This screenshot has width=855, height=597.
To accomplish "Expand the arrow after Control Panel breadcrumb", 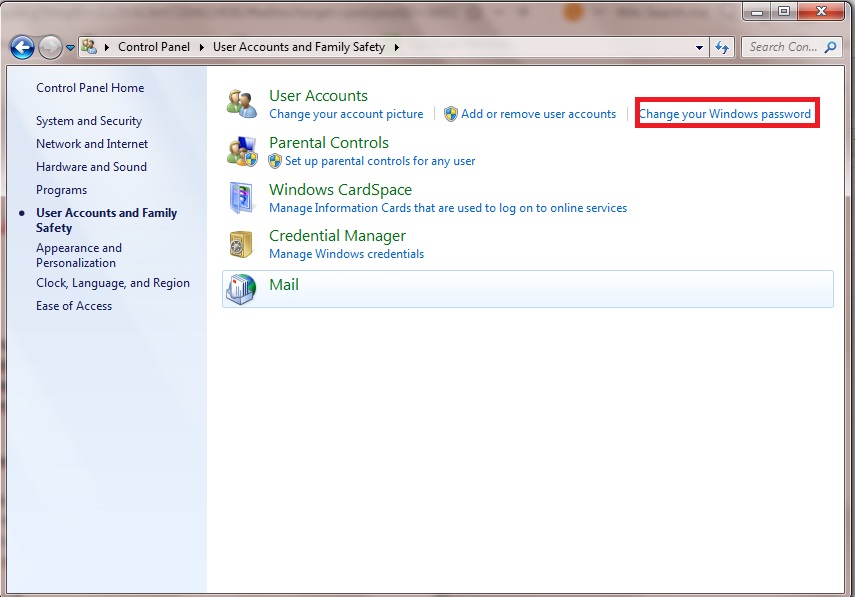I will 202,47.
